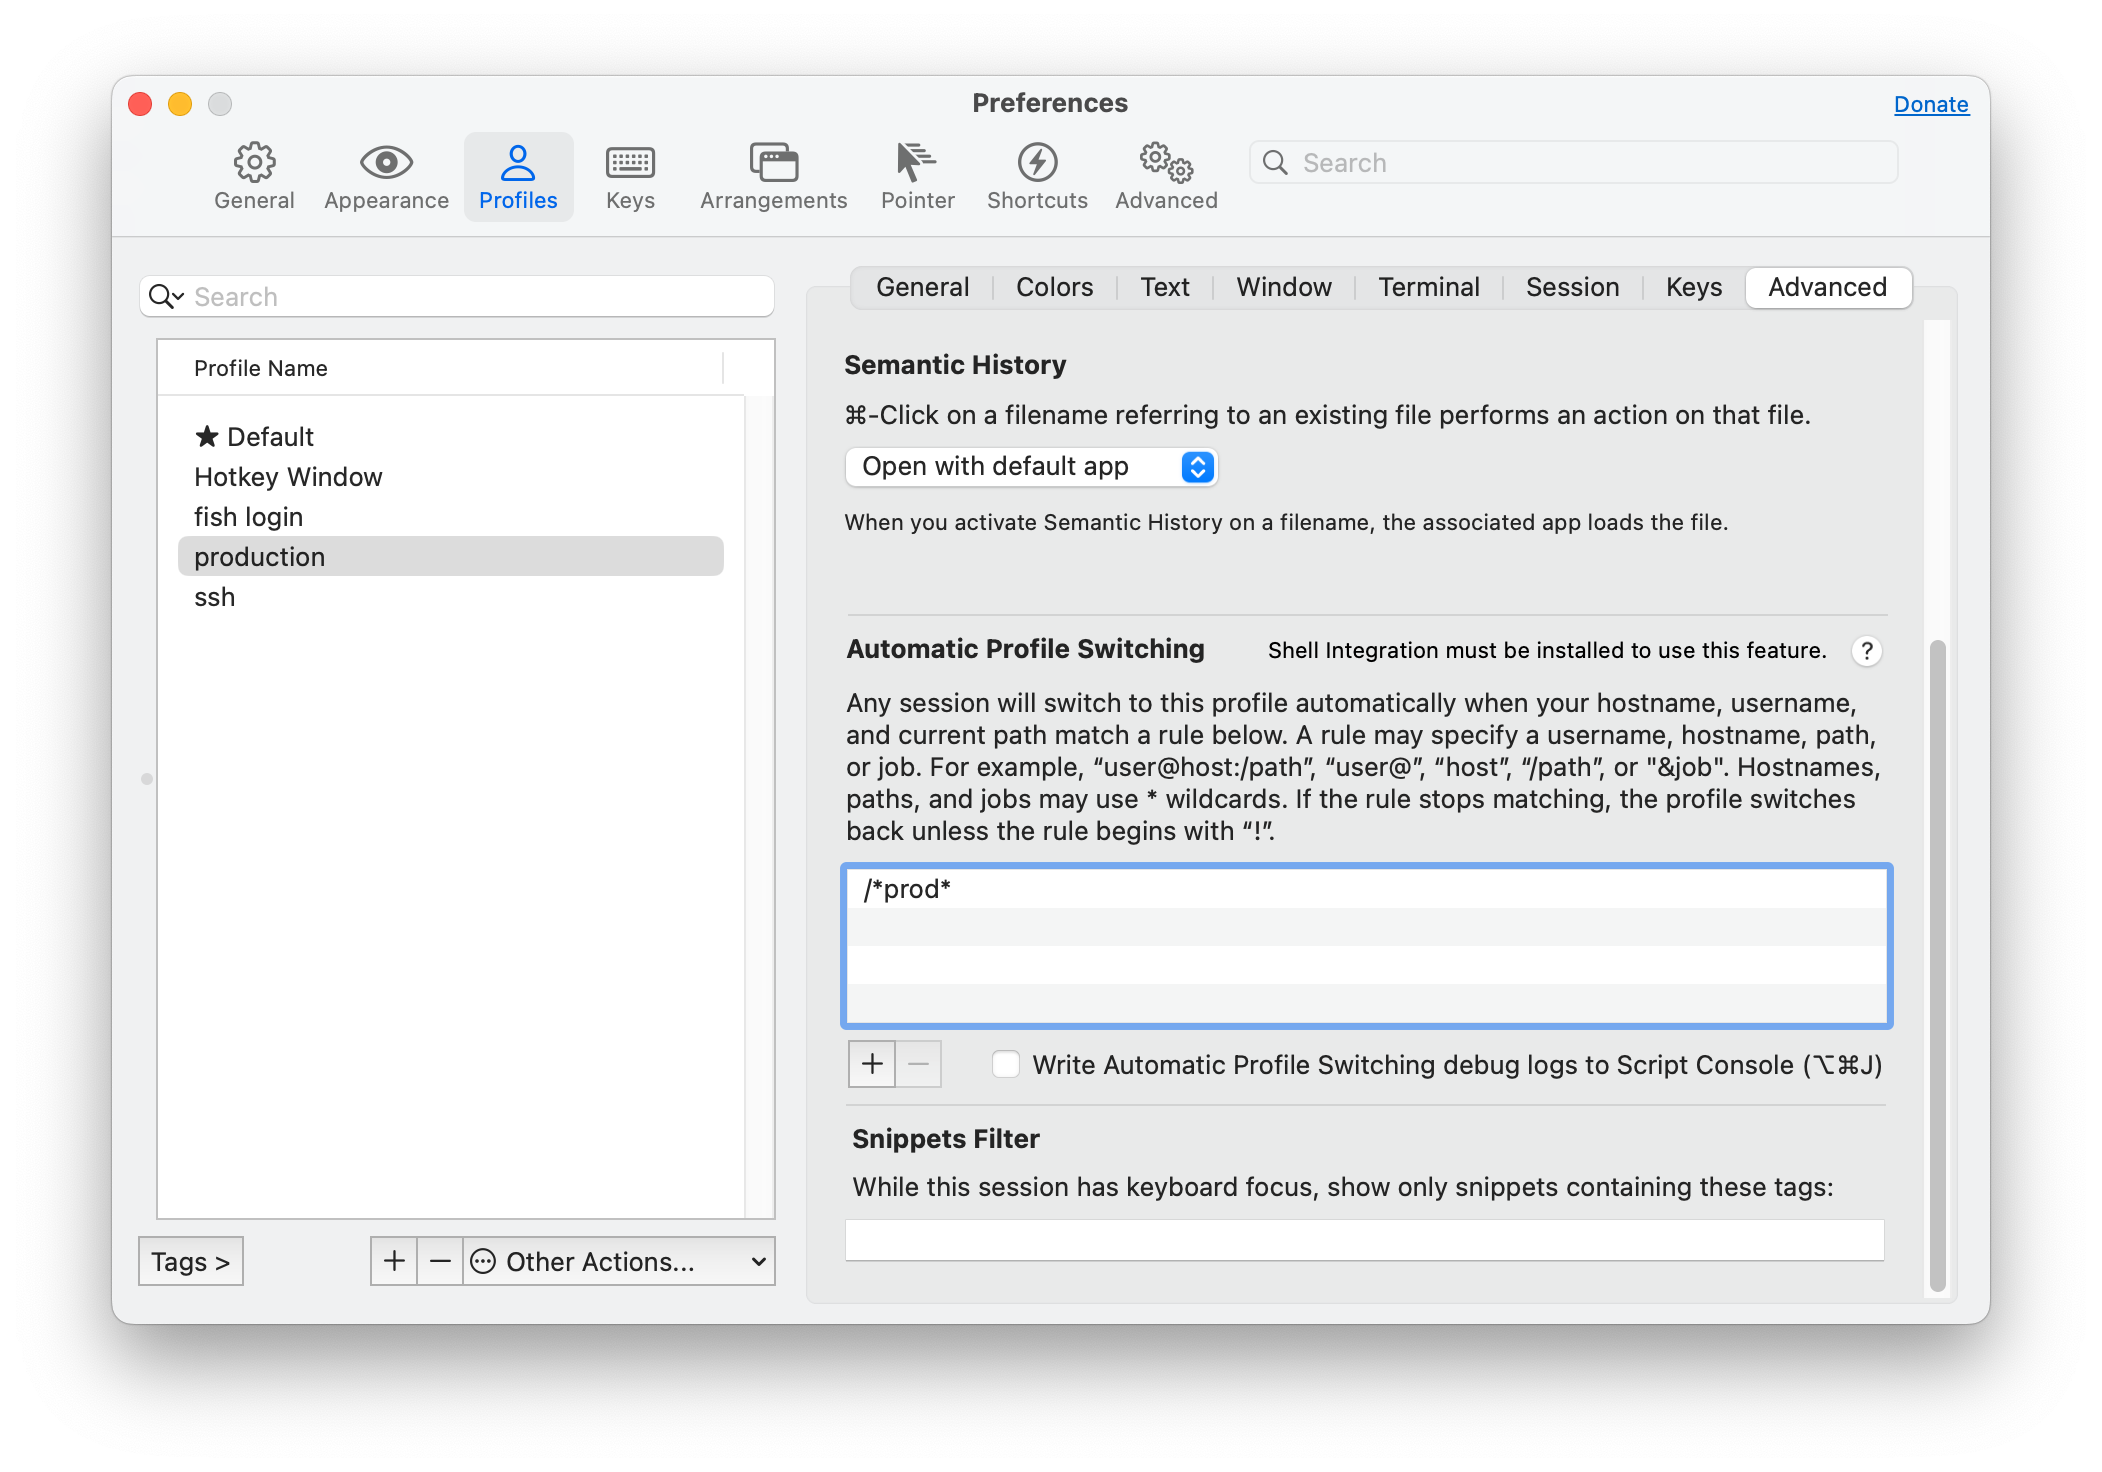Click the help question mark button
The height and width of the screenshot is (1472, 2102).
1866,651
